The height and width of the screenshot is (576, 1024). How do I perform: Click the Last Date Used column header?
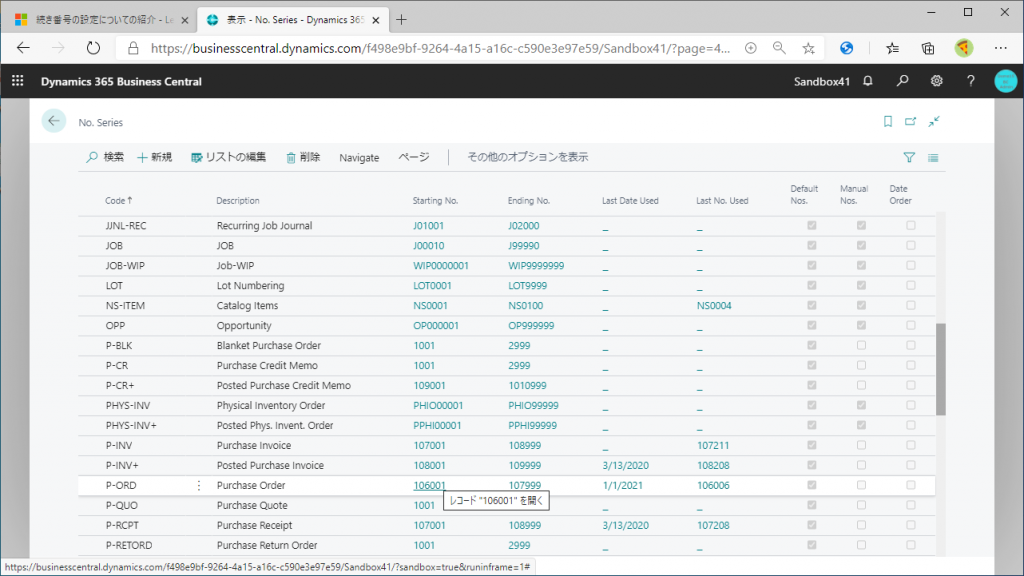630,200
